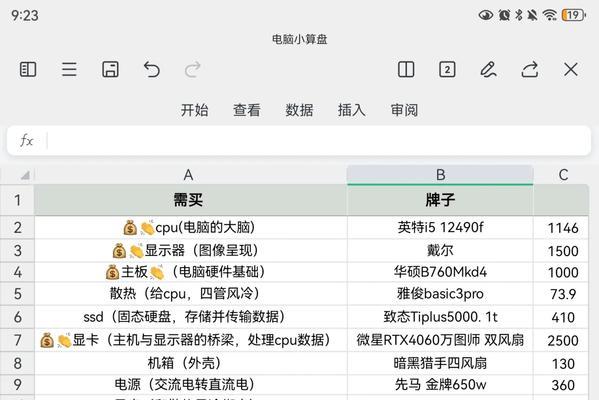Select cell 散热（给cpu，四管风冷）
The height and width of the screenshot is (400, 599).
tap(191, 294)
